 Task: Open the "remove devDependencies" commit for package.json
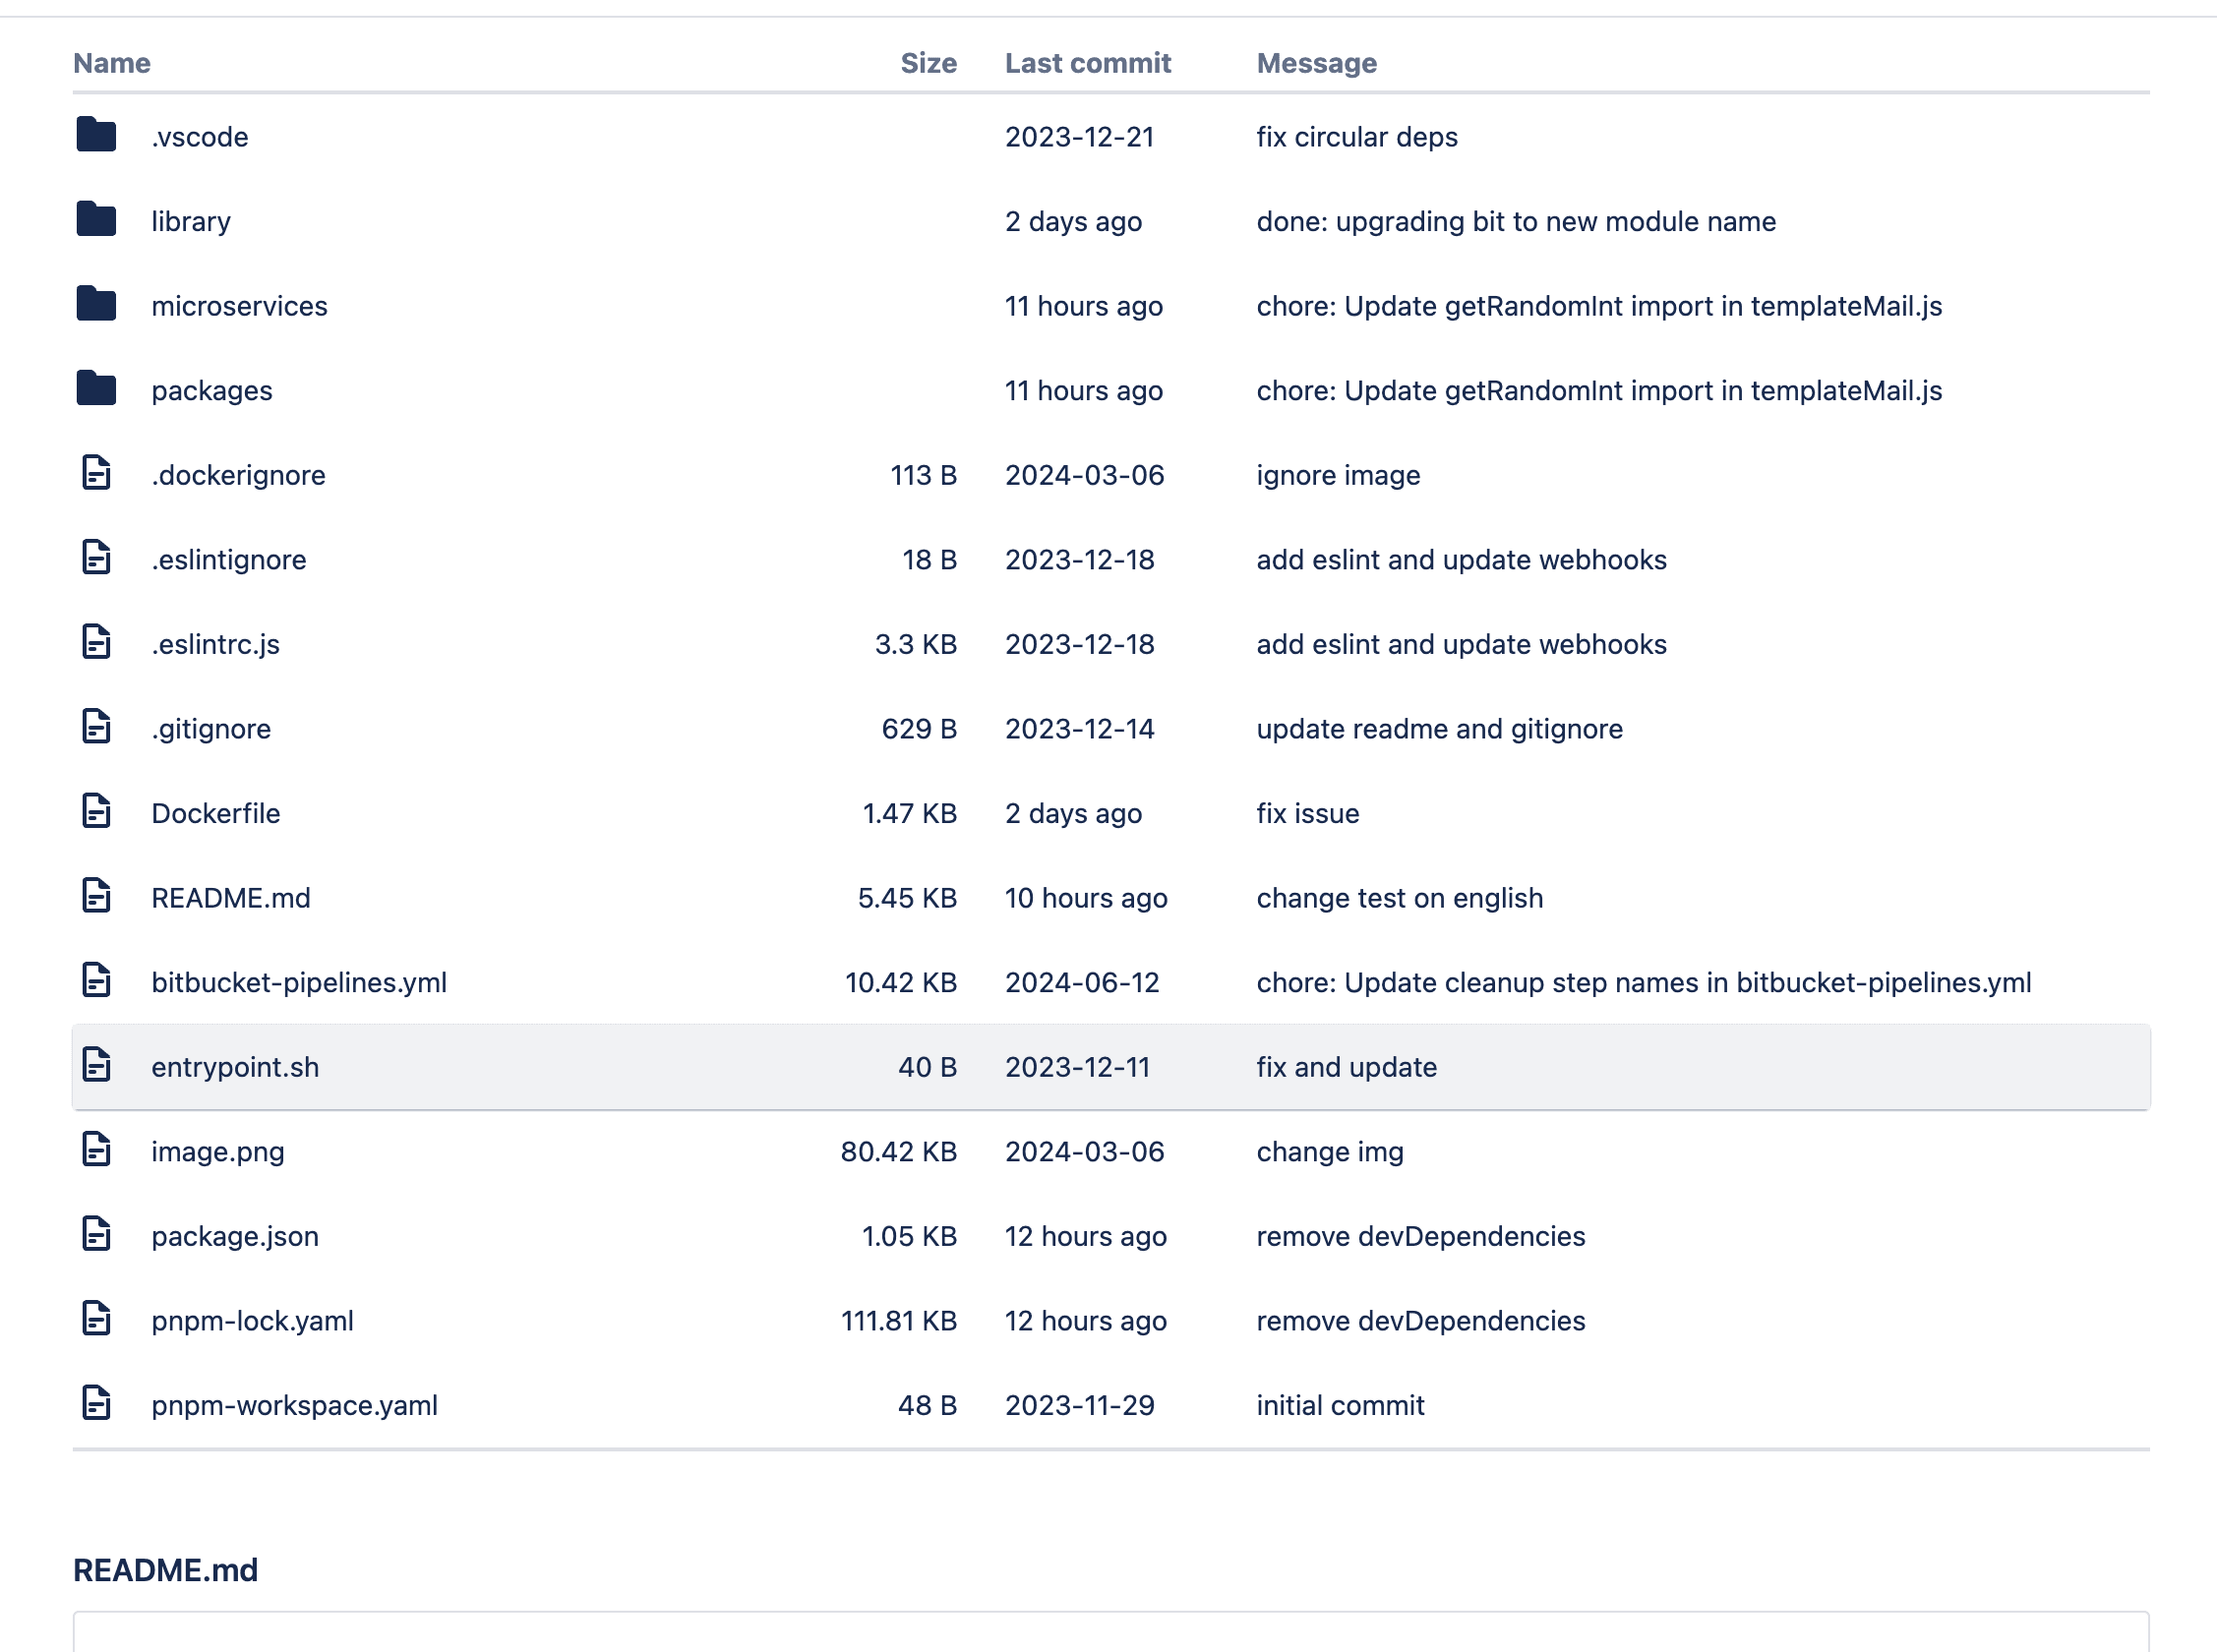1420,1236
